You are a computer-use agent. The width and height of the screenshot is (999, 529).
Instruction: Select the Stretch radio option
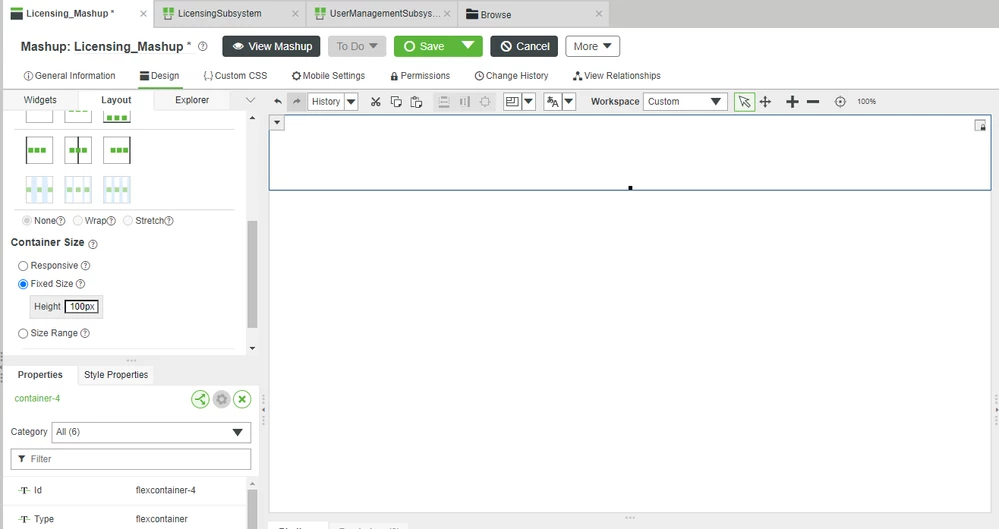[128, 221]
